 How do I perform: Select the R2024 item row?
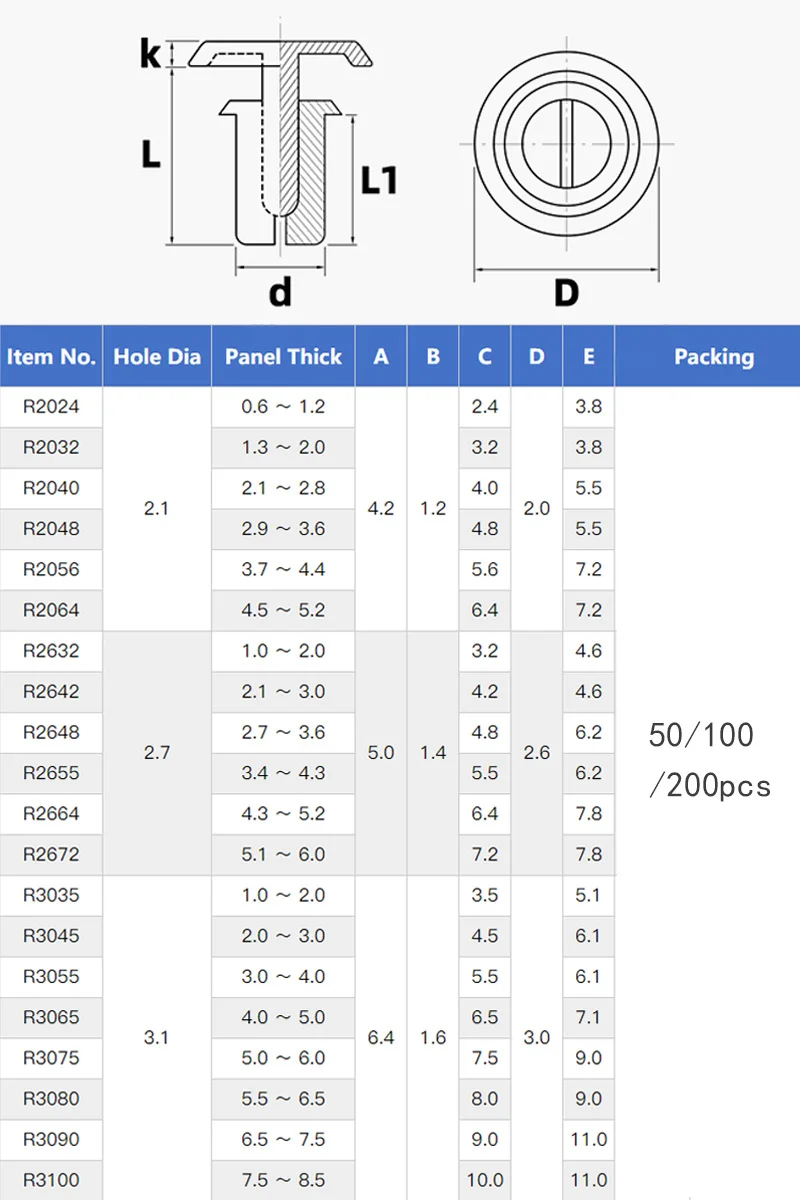pyautogui.click(x=51, y=407)
